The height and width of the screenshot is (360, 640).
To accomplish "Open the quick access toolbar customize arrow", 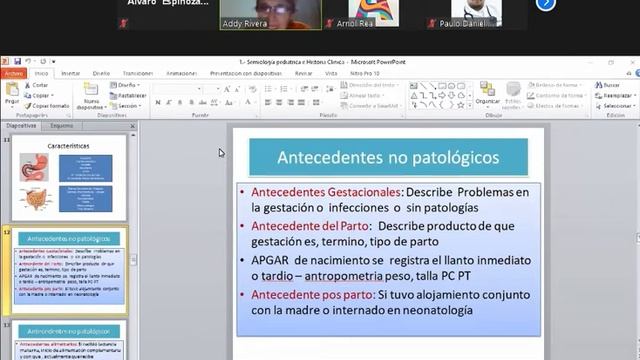I will 53,62.
